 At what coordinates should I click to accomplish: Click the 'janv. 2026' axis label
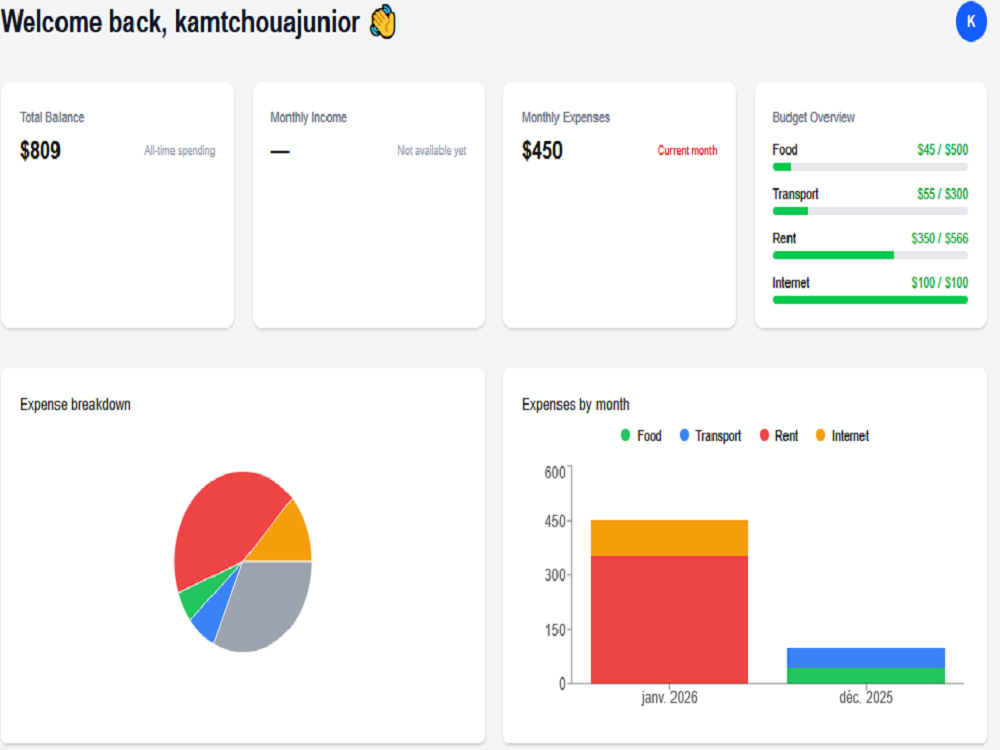(x=669, y=697)
